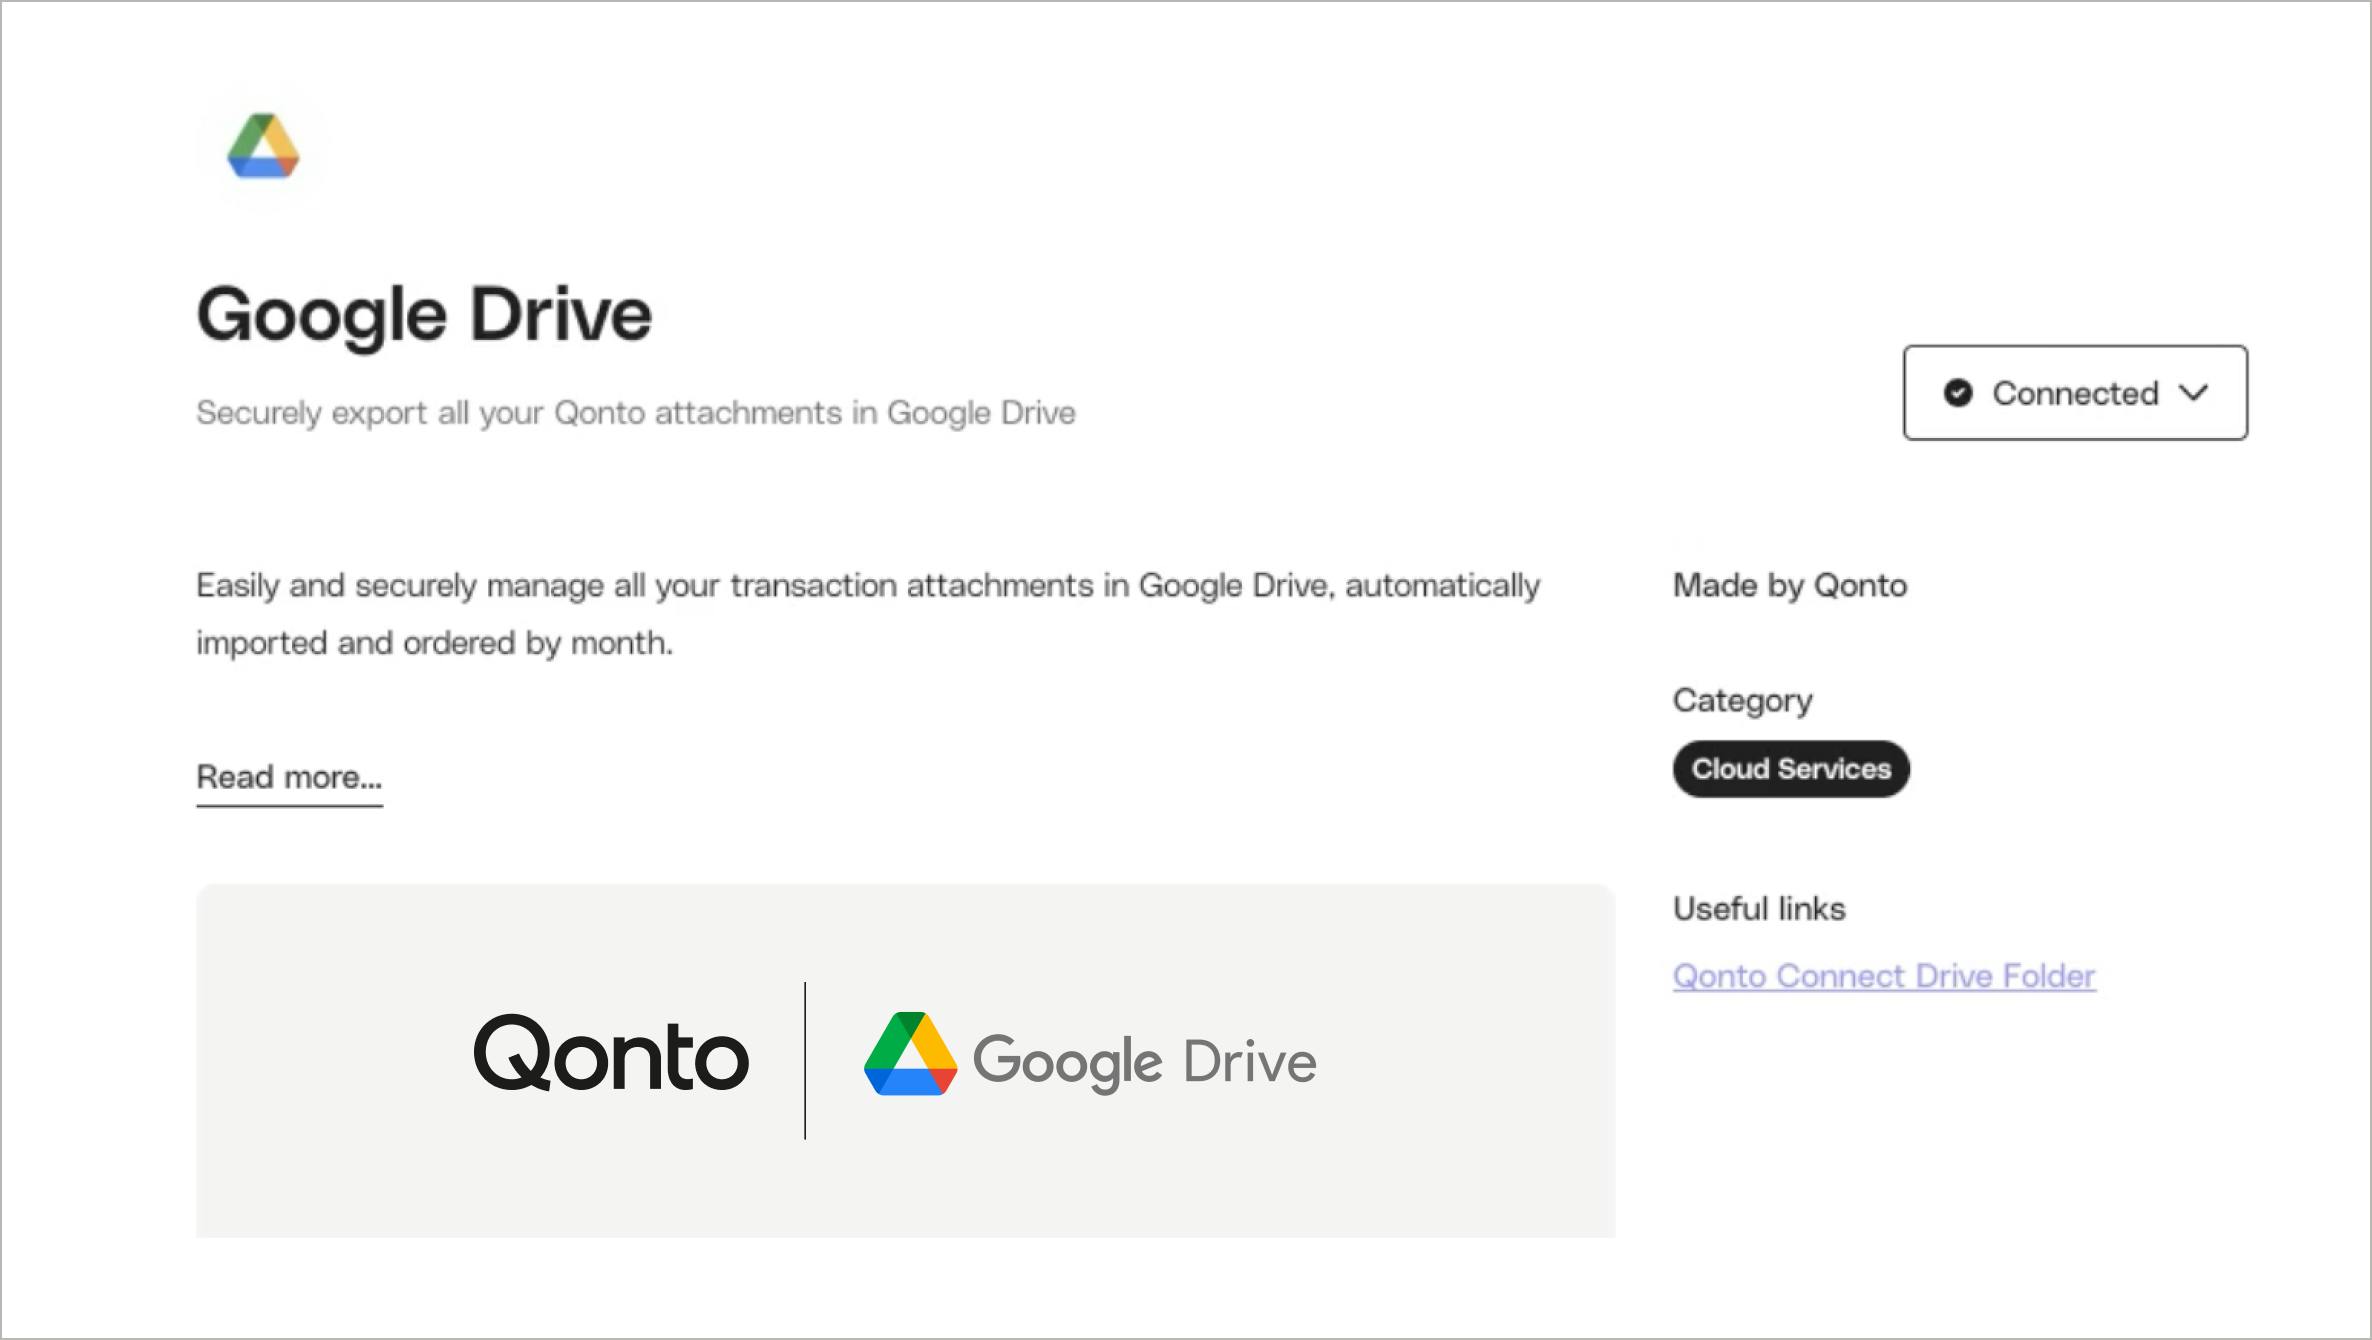Click the Category section label
2372x1340 pixels.
click(1742, 700)
